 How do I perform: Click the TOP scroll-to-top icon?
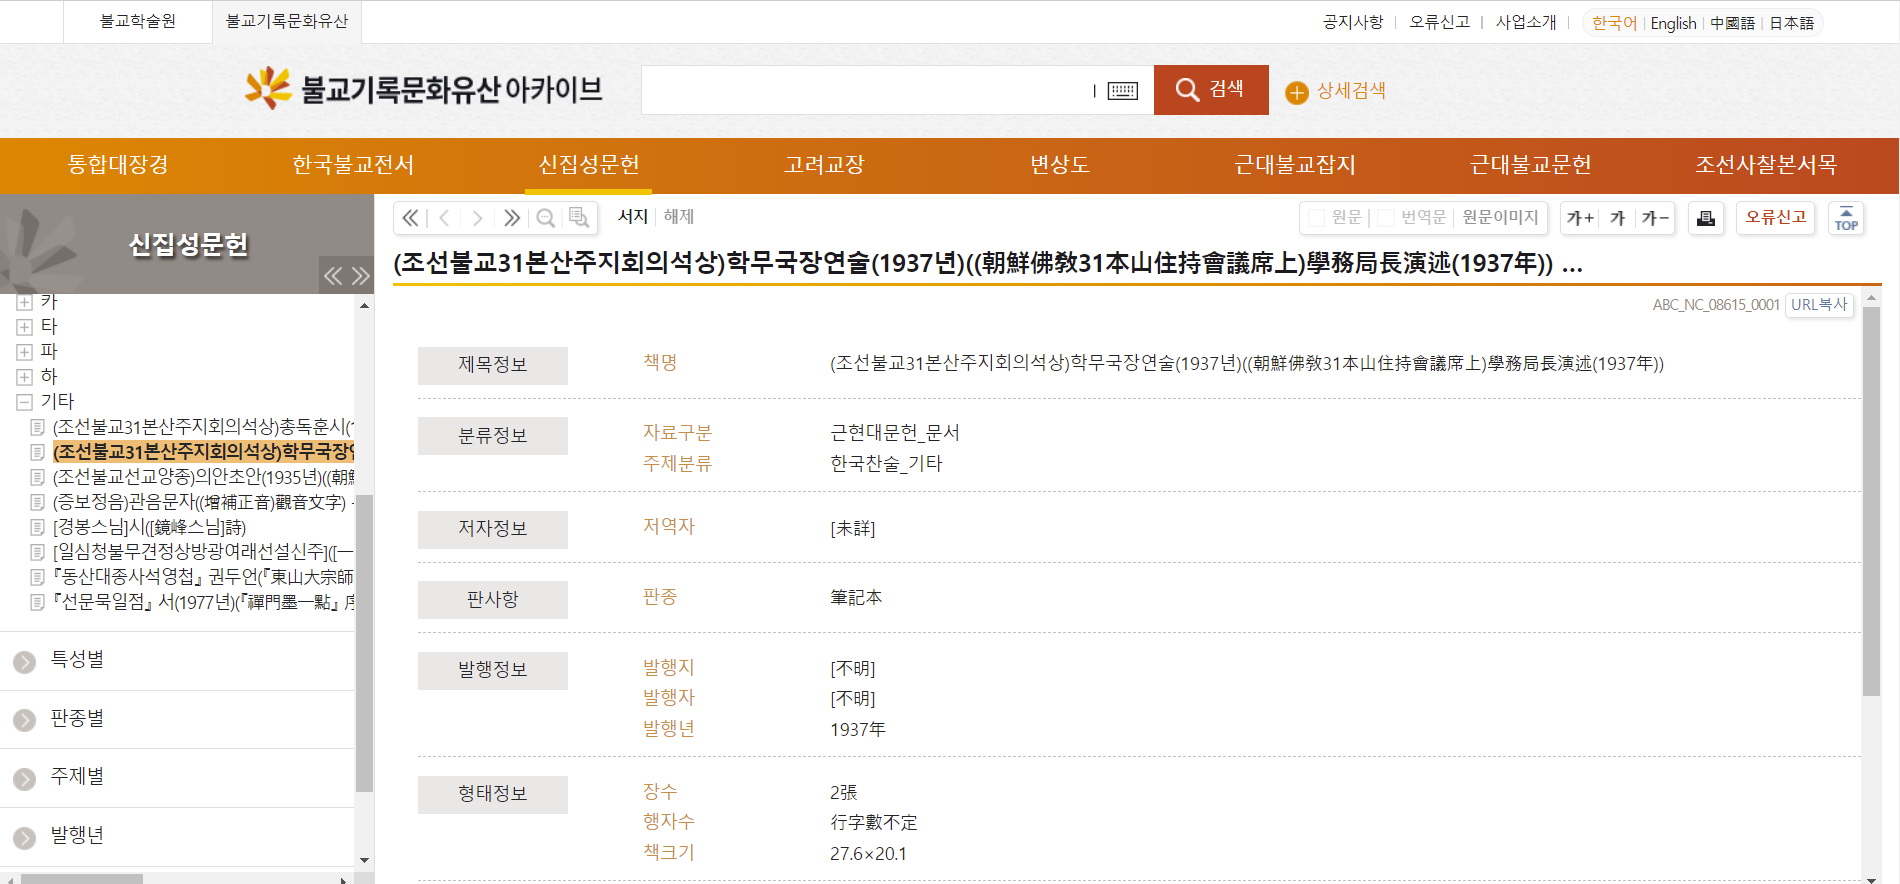click(1846, 218)
